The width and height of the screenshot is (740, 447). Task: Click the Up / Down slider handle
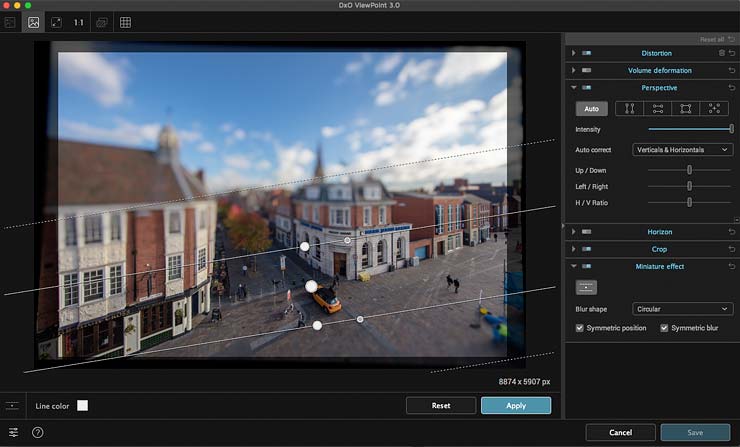[690, 170]
